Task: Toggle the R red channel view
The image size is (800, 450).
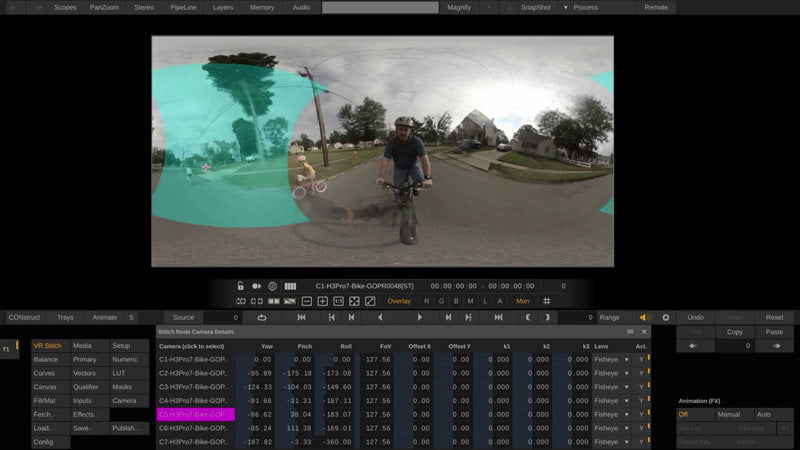Action: pyautogui.click(x=427, y=302)
